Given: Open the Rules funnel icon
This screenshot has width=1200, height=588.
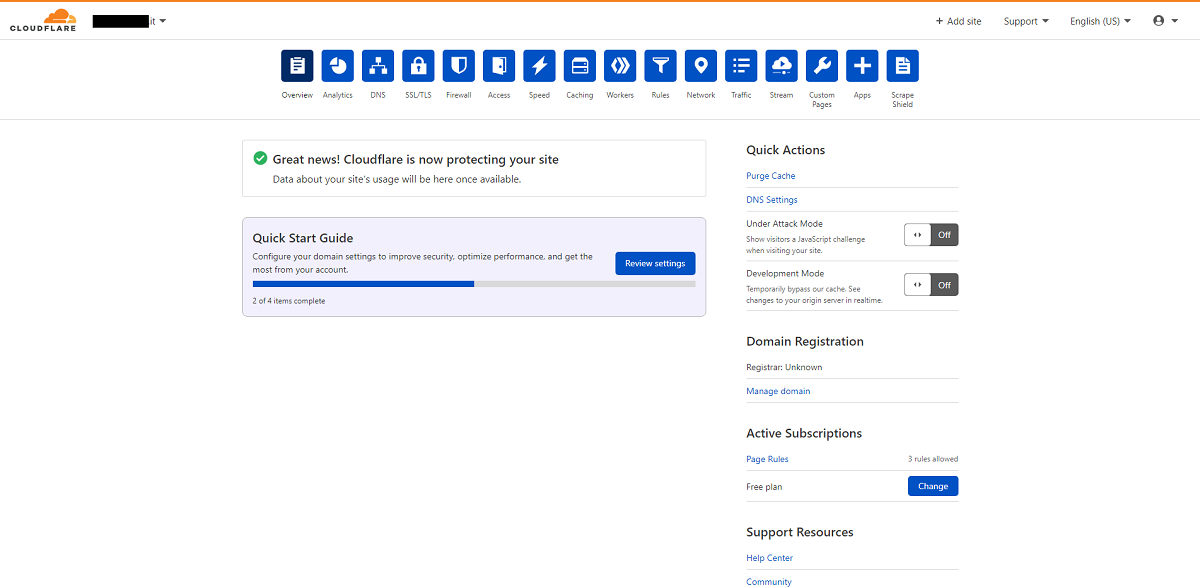Looking at the screenshot, I should (660, 66).
